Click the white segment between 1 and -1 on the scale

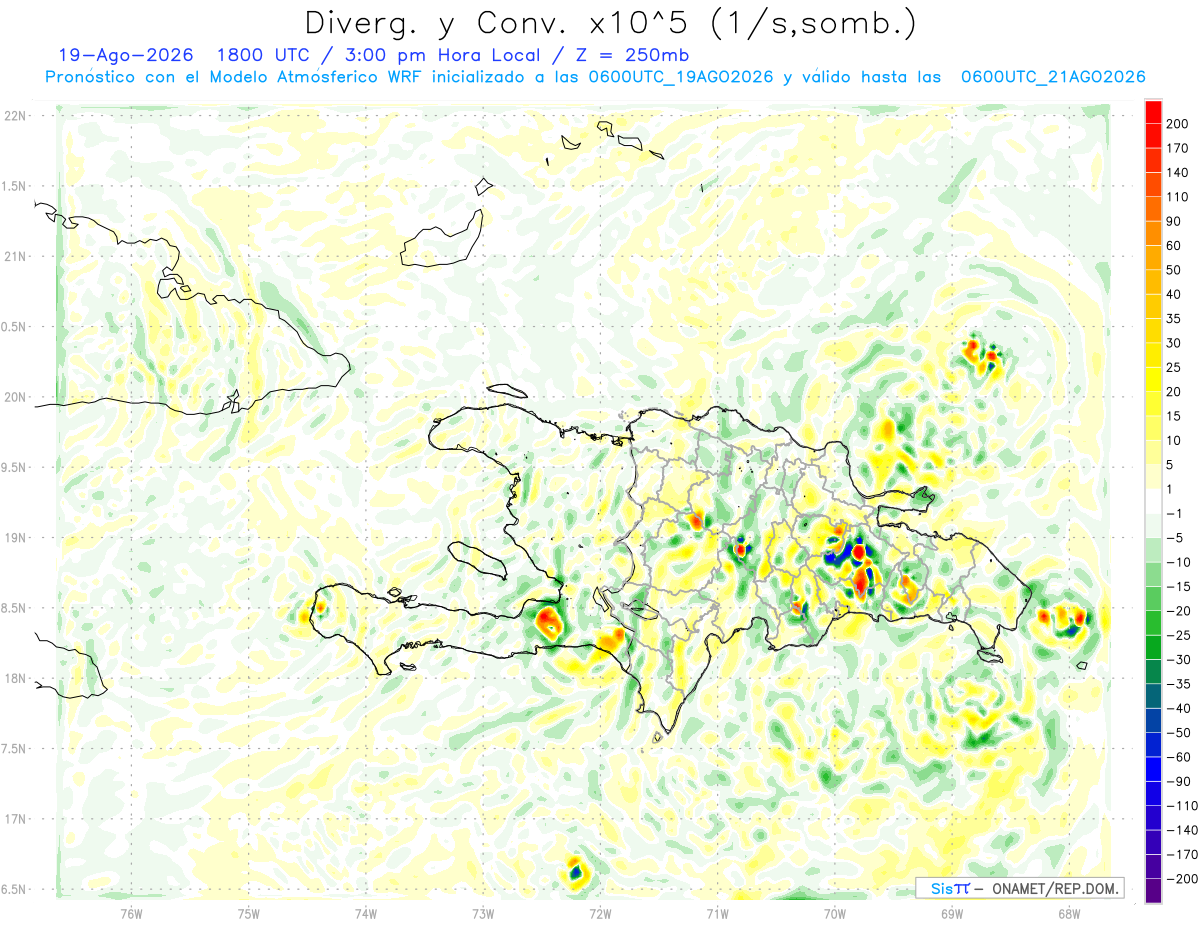(1153, 501)
